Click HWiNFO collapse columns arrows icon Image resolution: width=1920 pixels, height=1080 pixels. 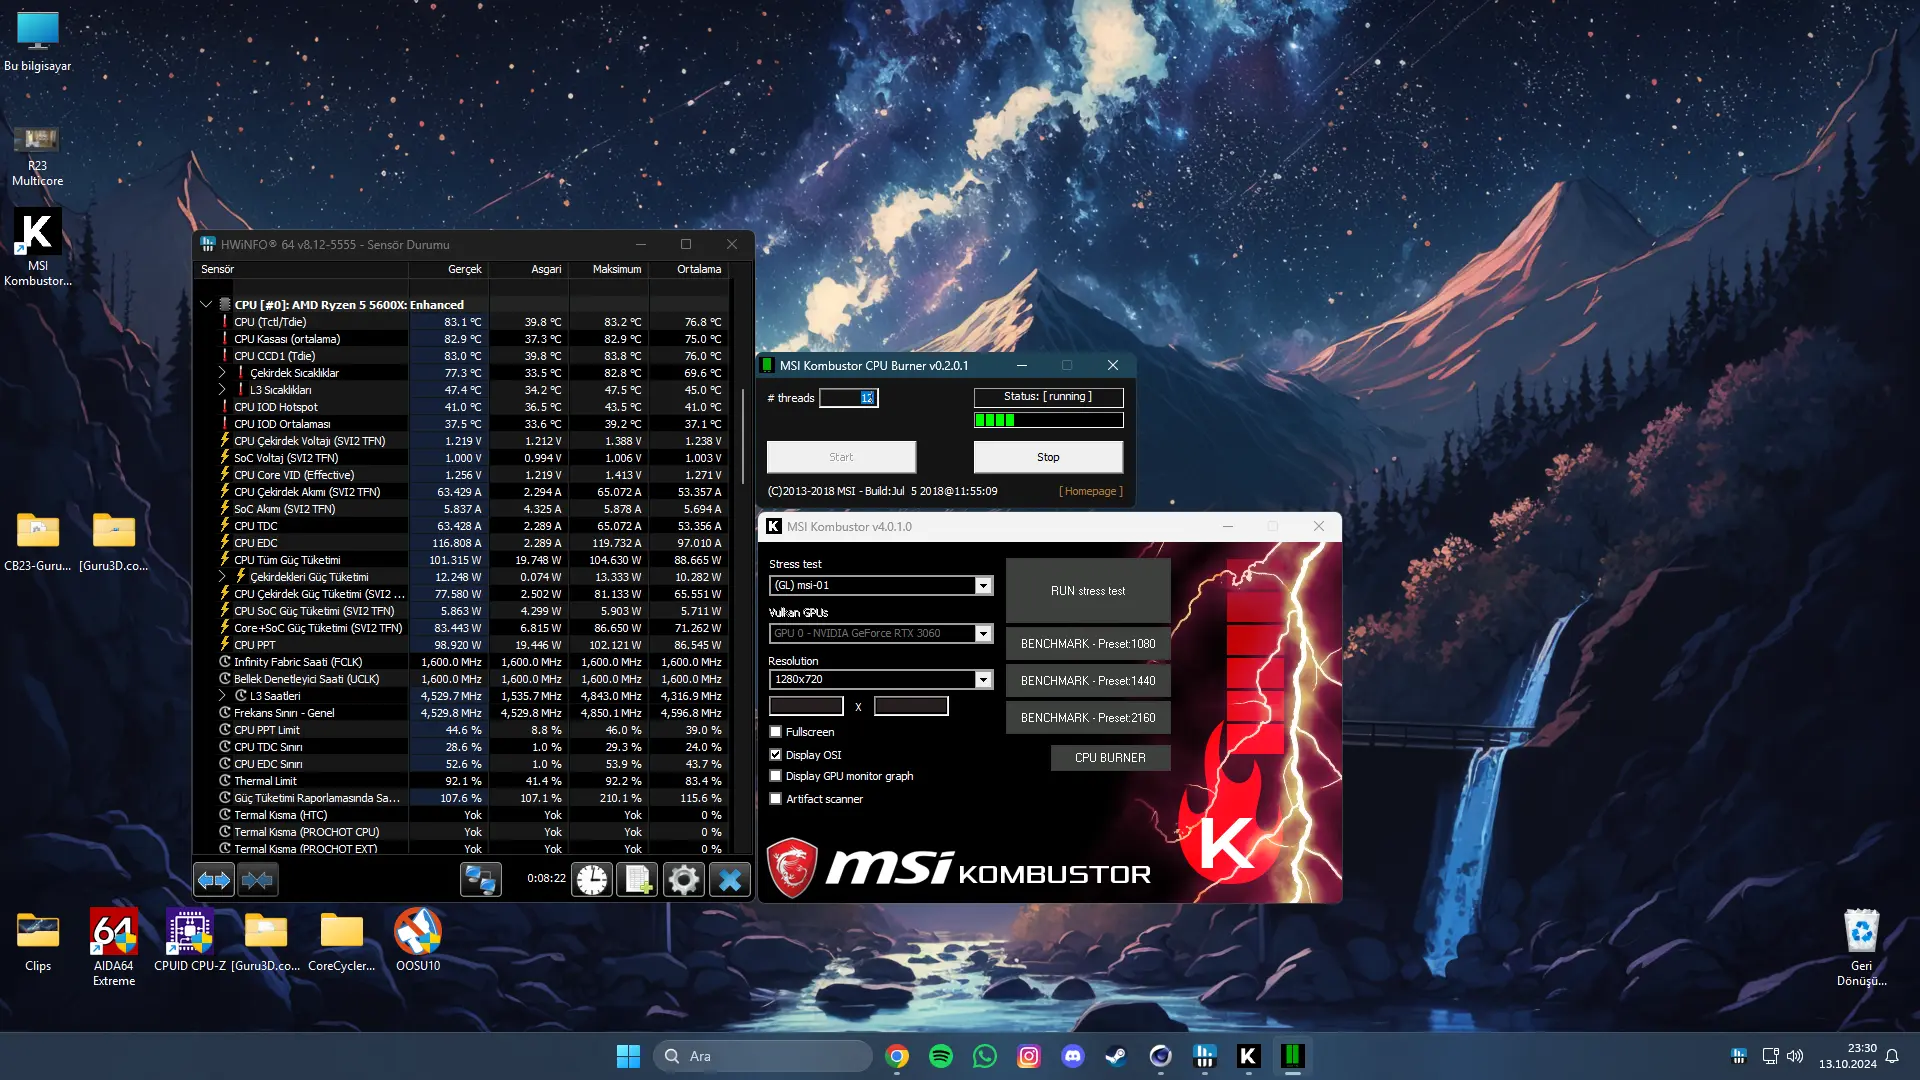258,880
